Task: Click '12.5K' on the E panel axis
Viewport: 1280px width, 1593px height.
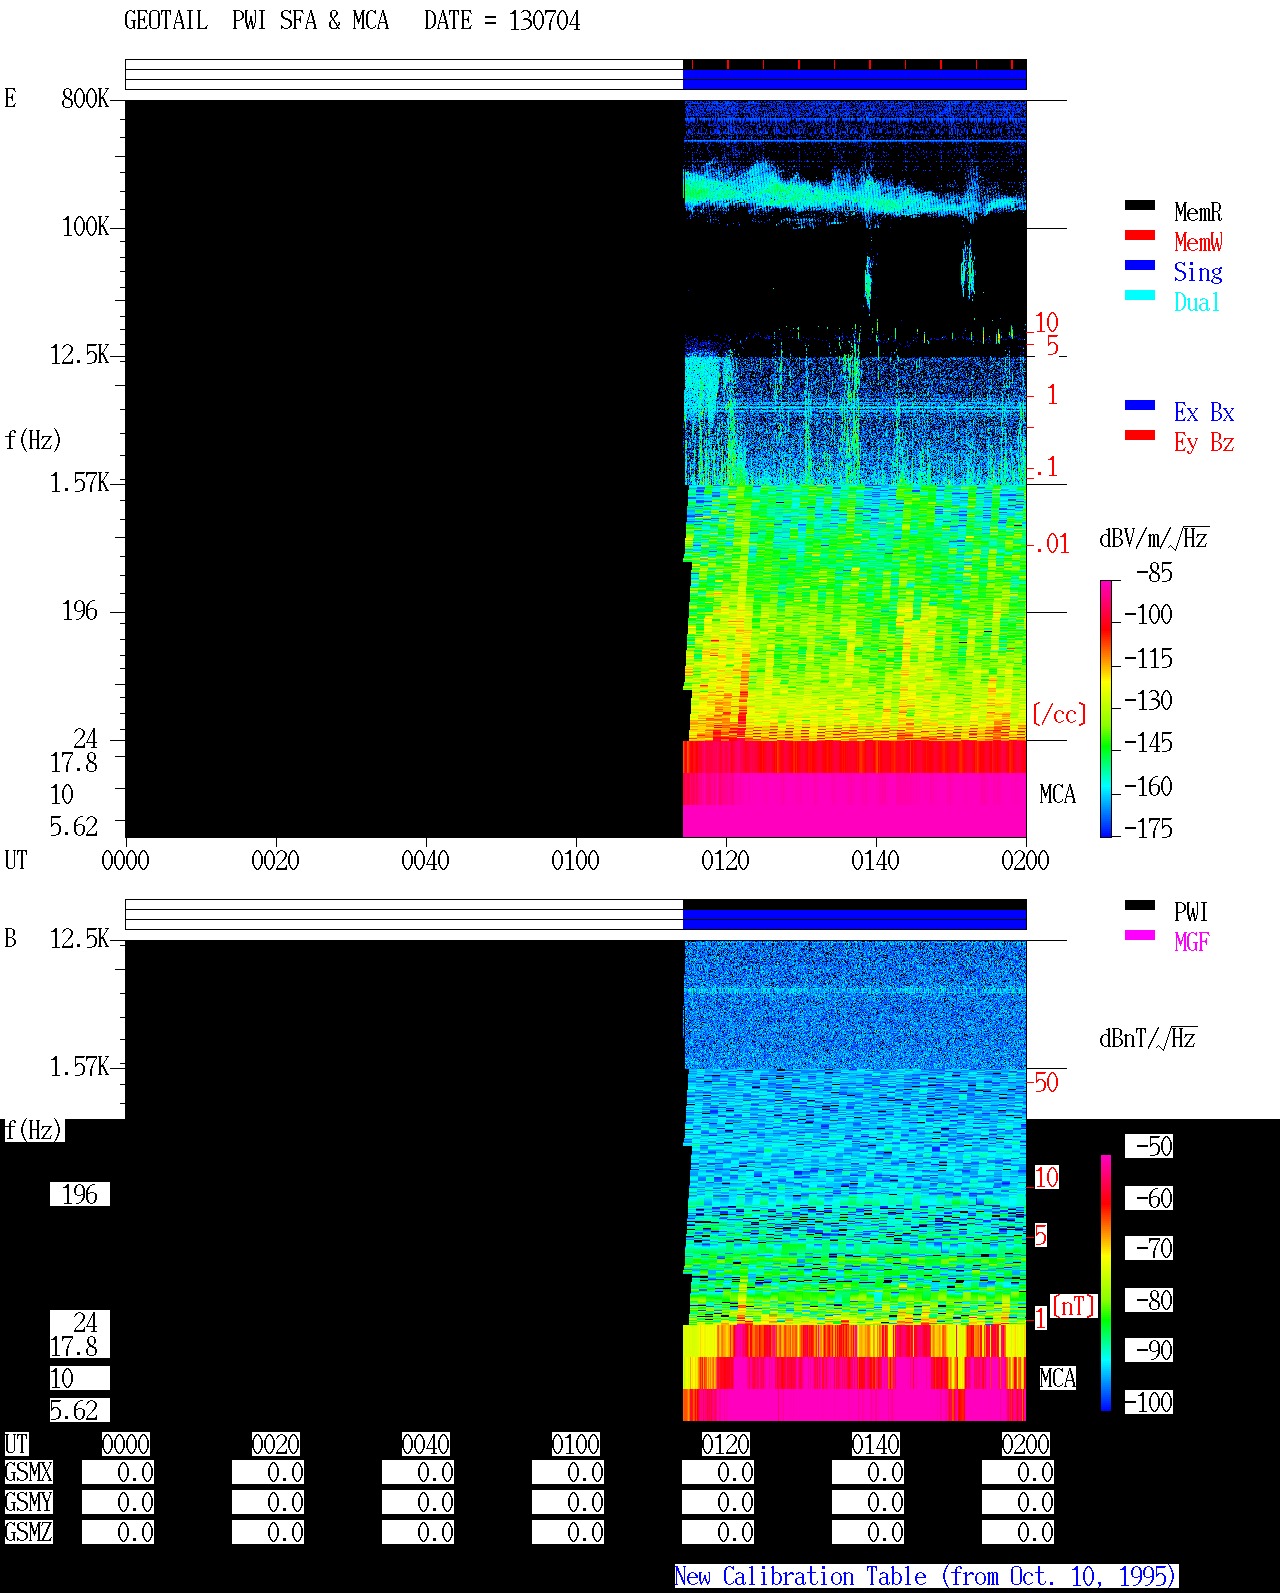Action: click(x=80, y=355)
